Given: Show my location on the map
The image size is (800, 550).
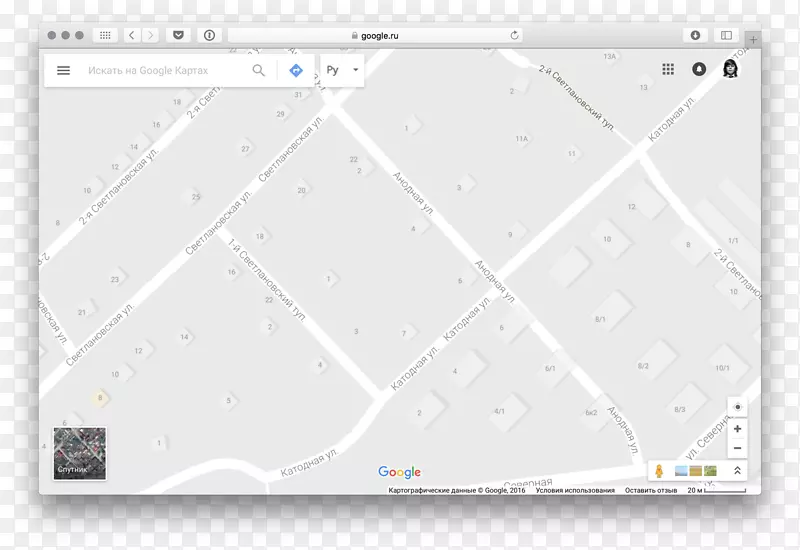Looking at the screenshot, I should (737, 407).
